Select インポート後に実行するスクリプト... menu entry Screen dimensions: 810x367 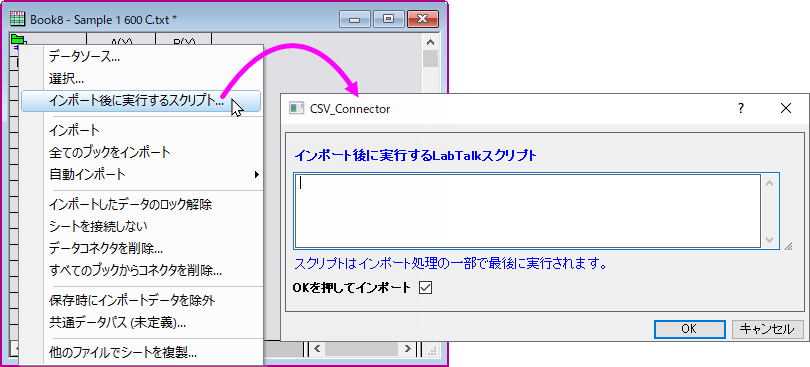coord(141,101)
